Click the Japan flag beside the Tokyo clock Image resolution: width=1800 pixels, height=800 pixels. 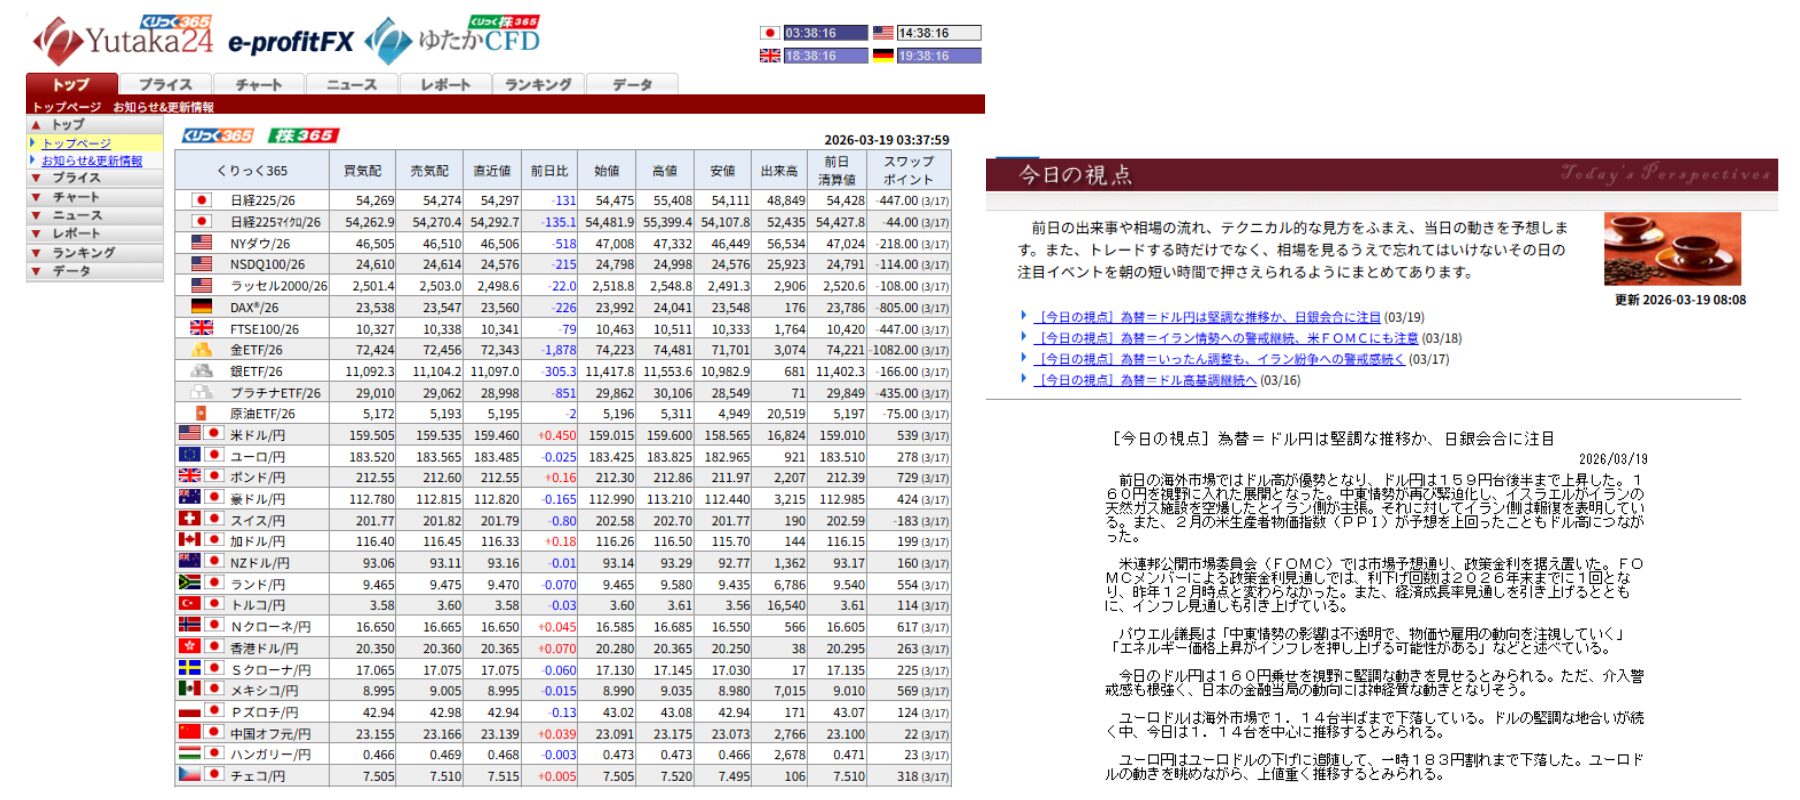pos(769,33)
